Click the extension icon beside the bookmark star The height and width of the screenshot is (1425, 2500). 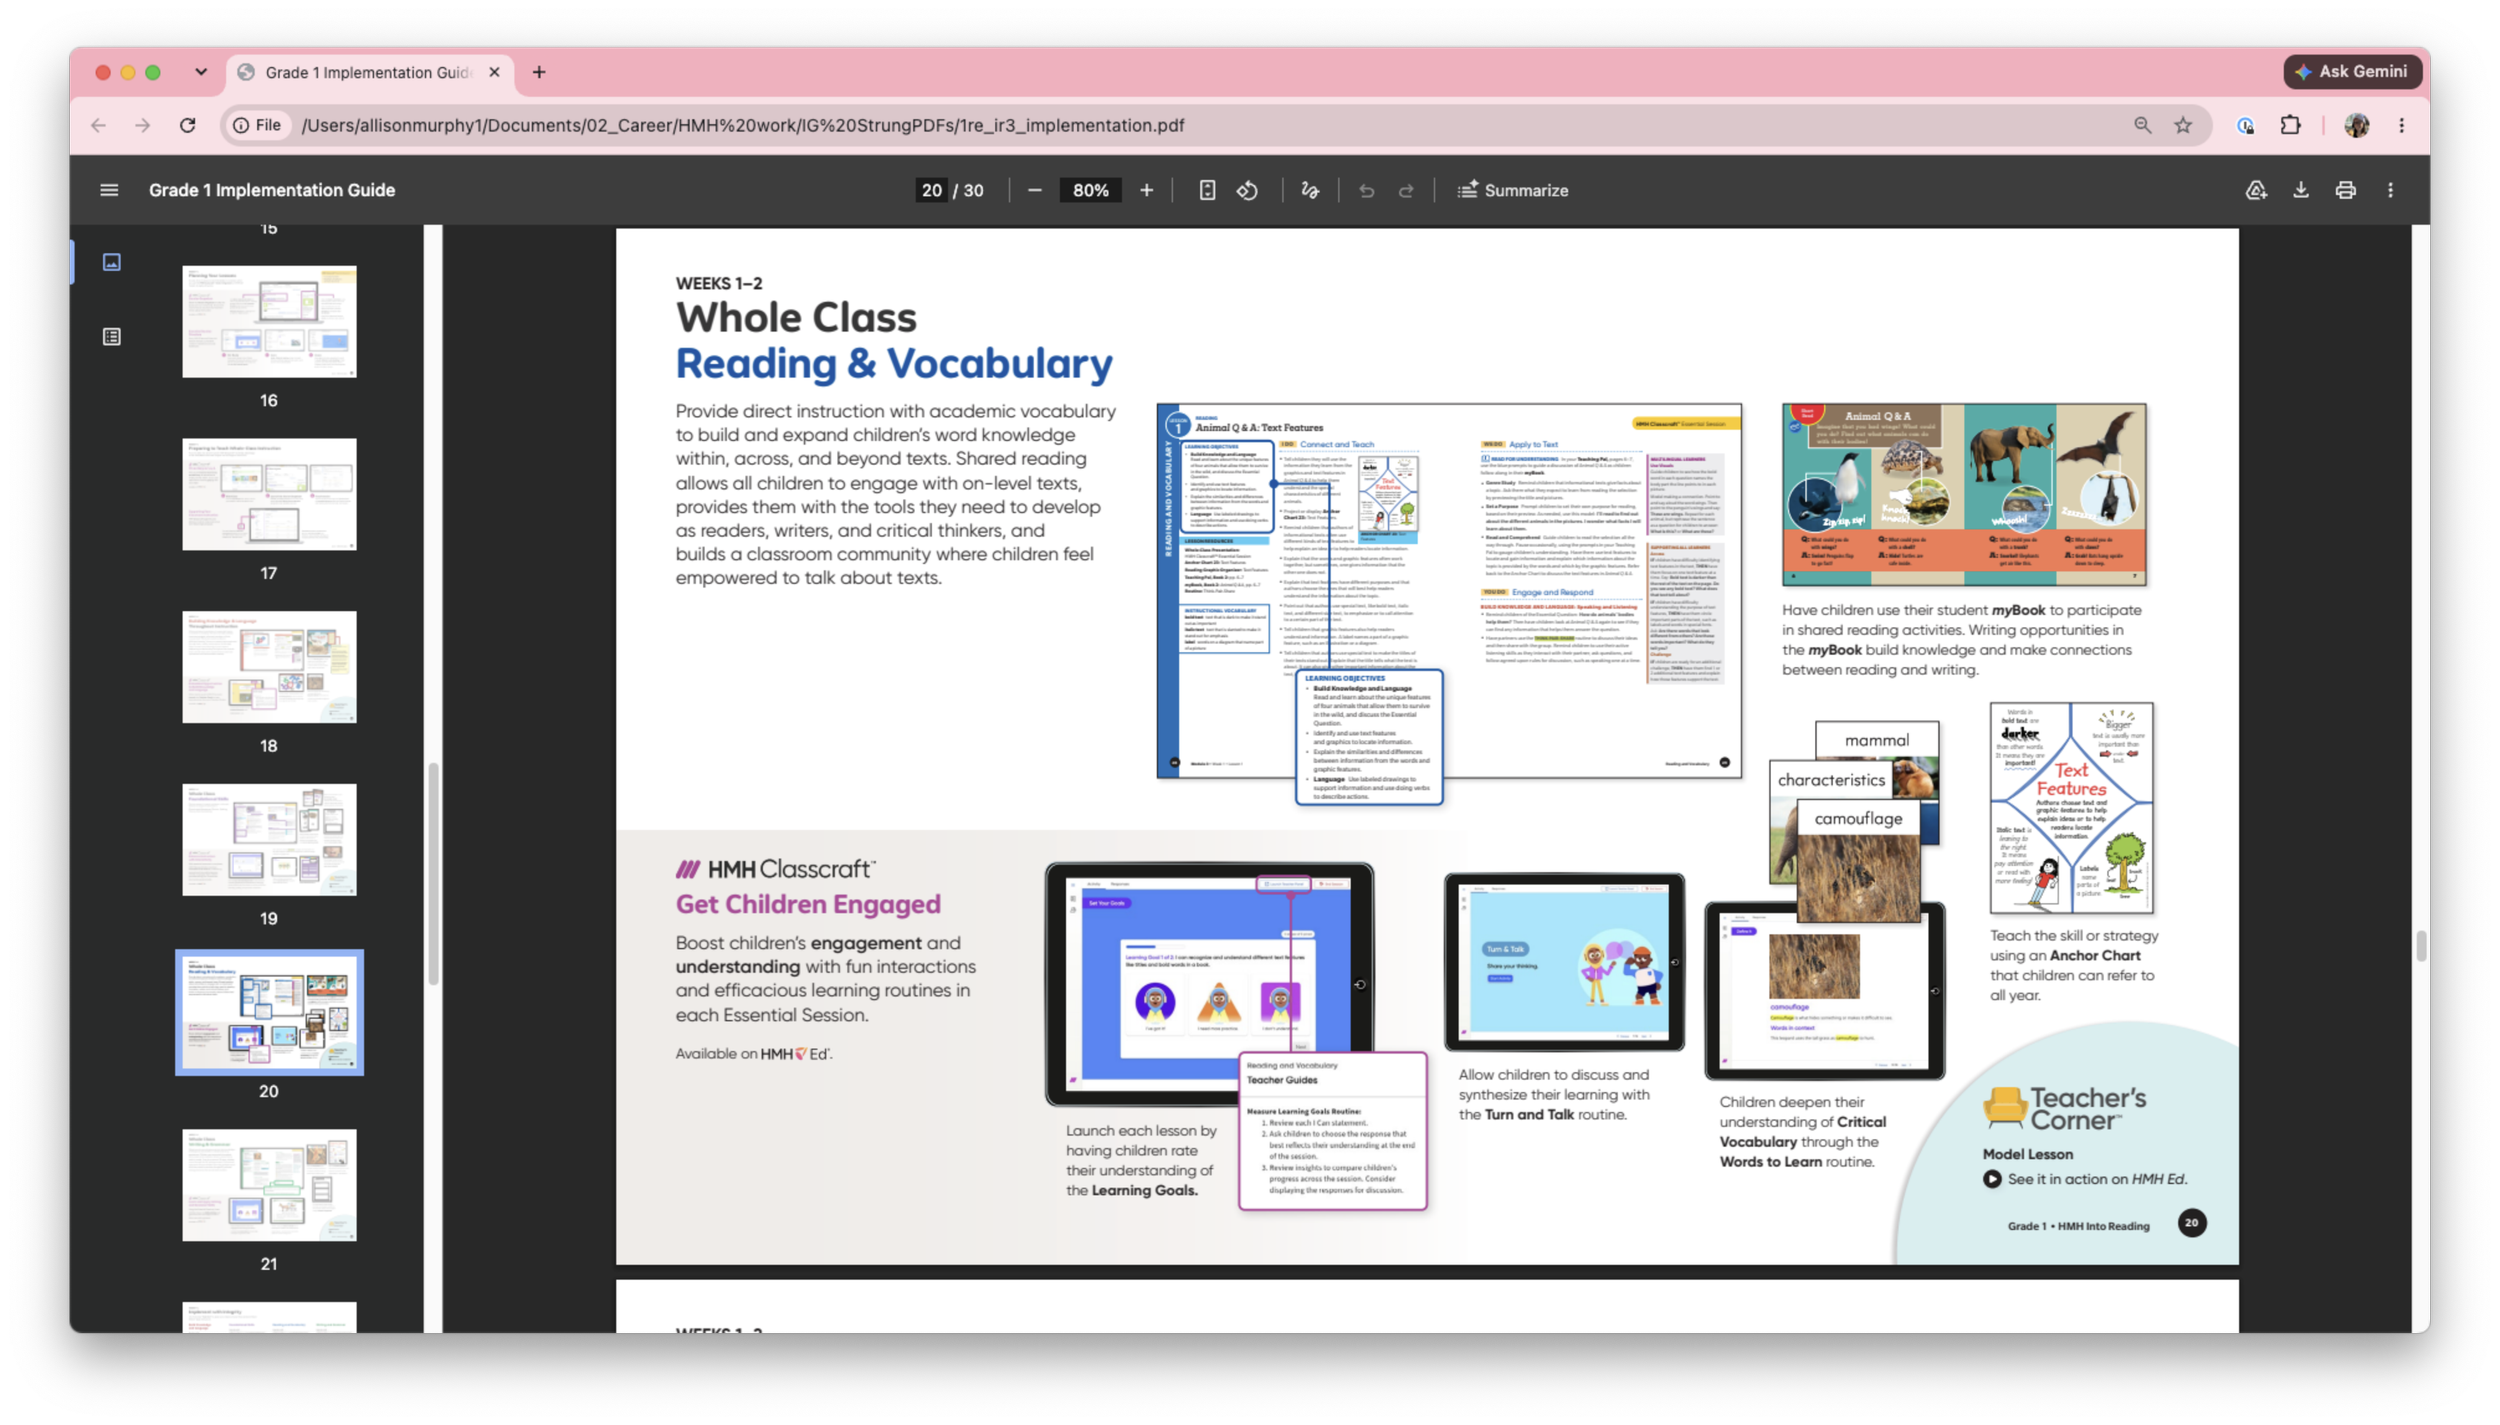point(2245,125)
